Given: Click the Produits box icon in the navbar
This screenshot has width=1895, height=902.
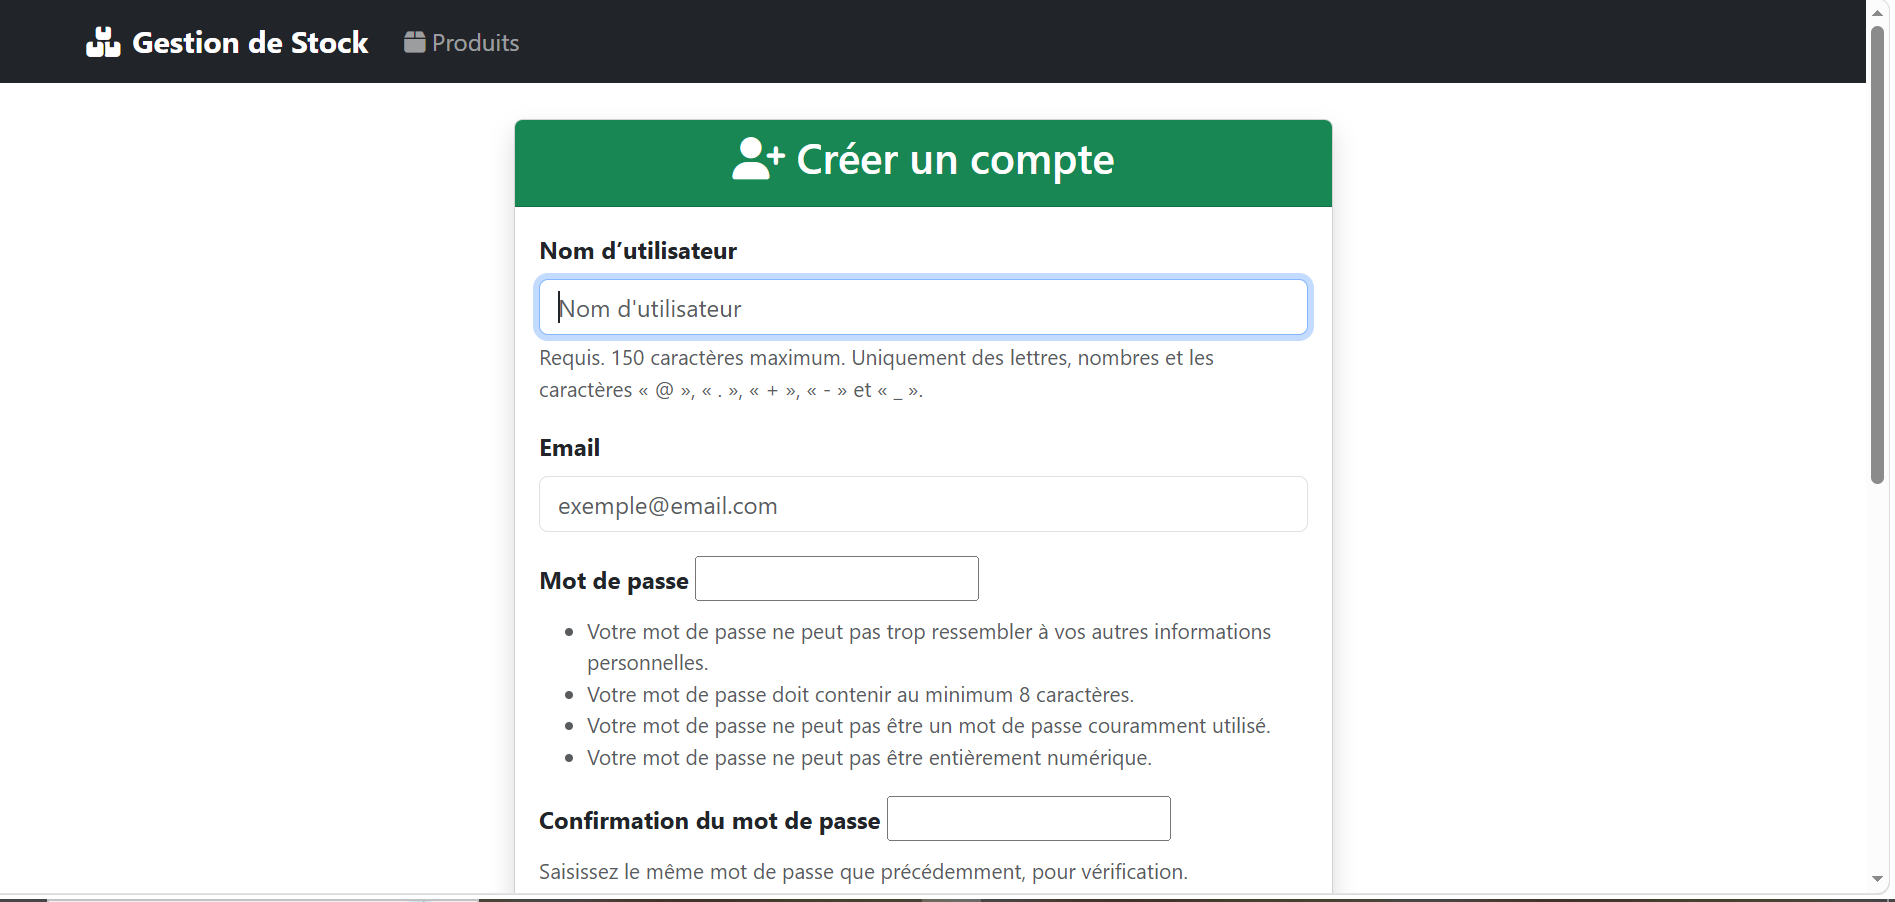Looking at the screenshot, I should point(415,42).
